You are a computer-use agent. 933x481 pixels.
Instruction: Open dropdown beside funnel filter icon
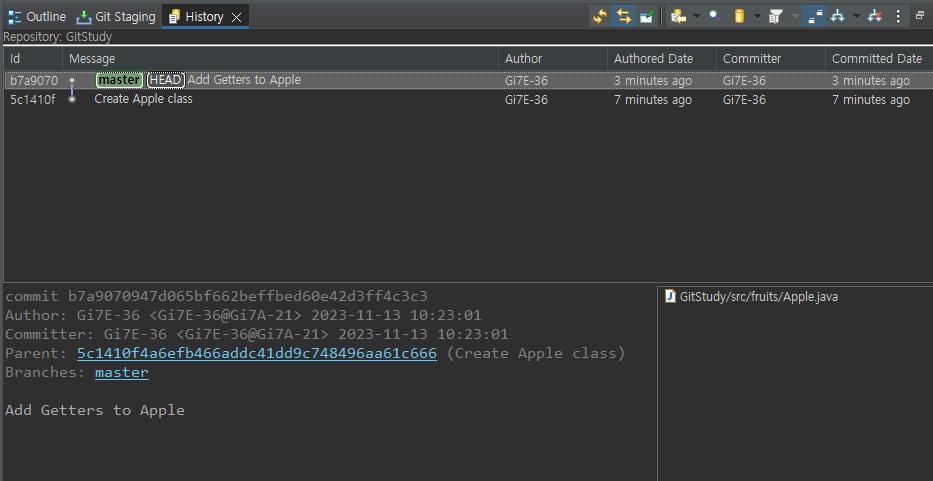[796, 17]
